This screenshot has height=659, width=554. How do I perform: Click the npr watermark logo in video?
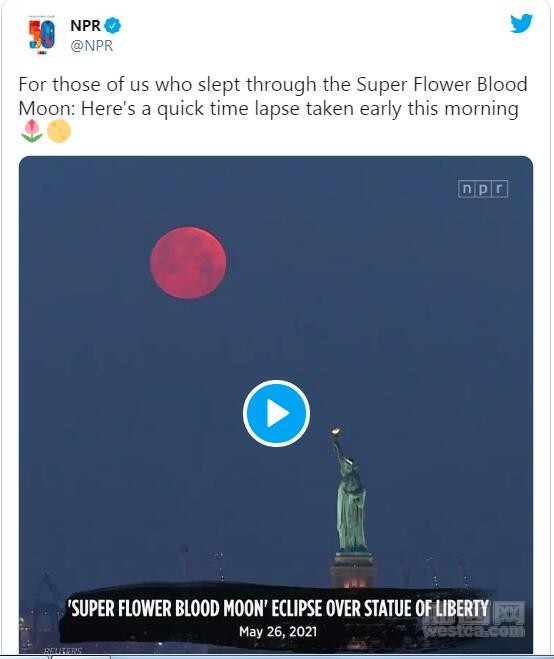(x=483, y=189)
